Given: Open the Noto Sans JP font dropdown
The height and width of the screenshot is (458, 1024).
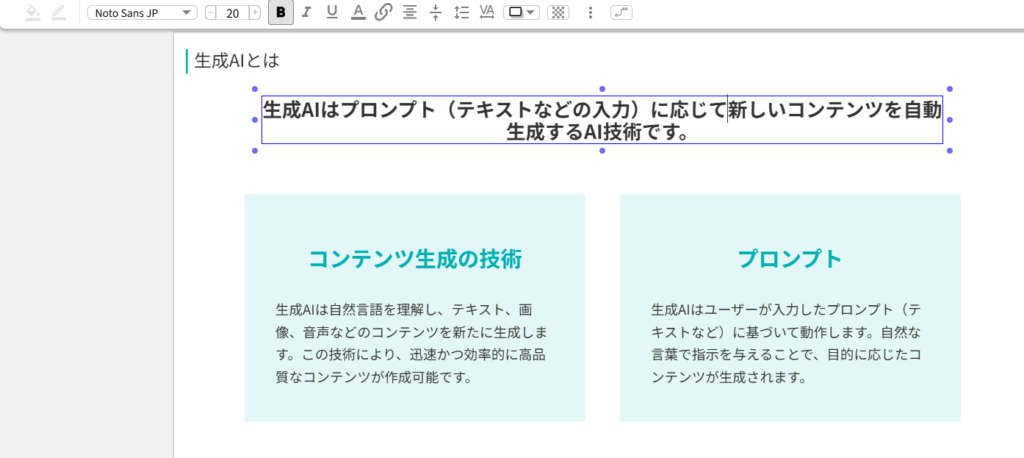Looking at the screenshot, I should 142,12.
